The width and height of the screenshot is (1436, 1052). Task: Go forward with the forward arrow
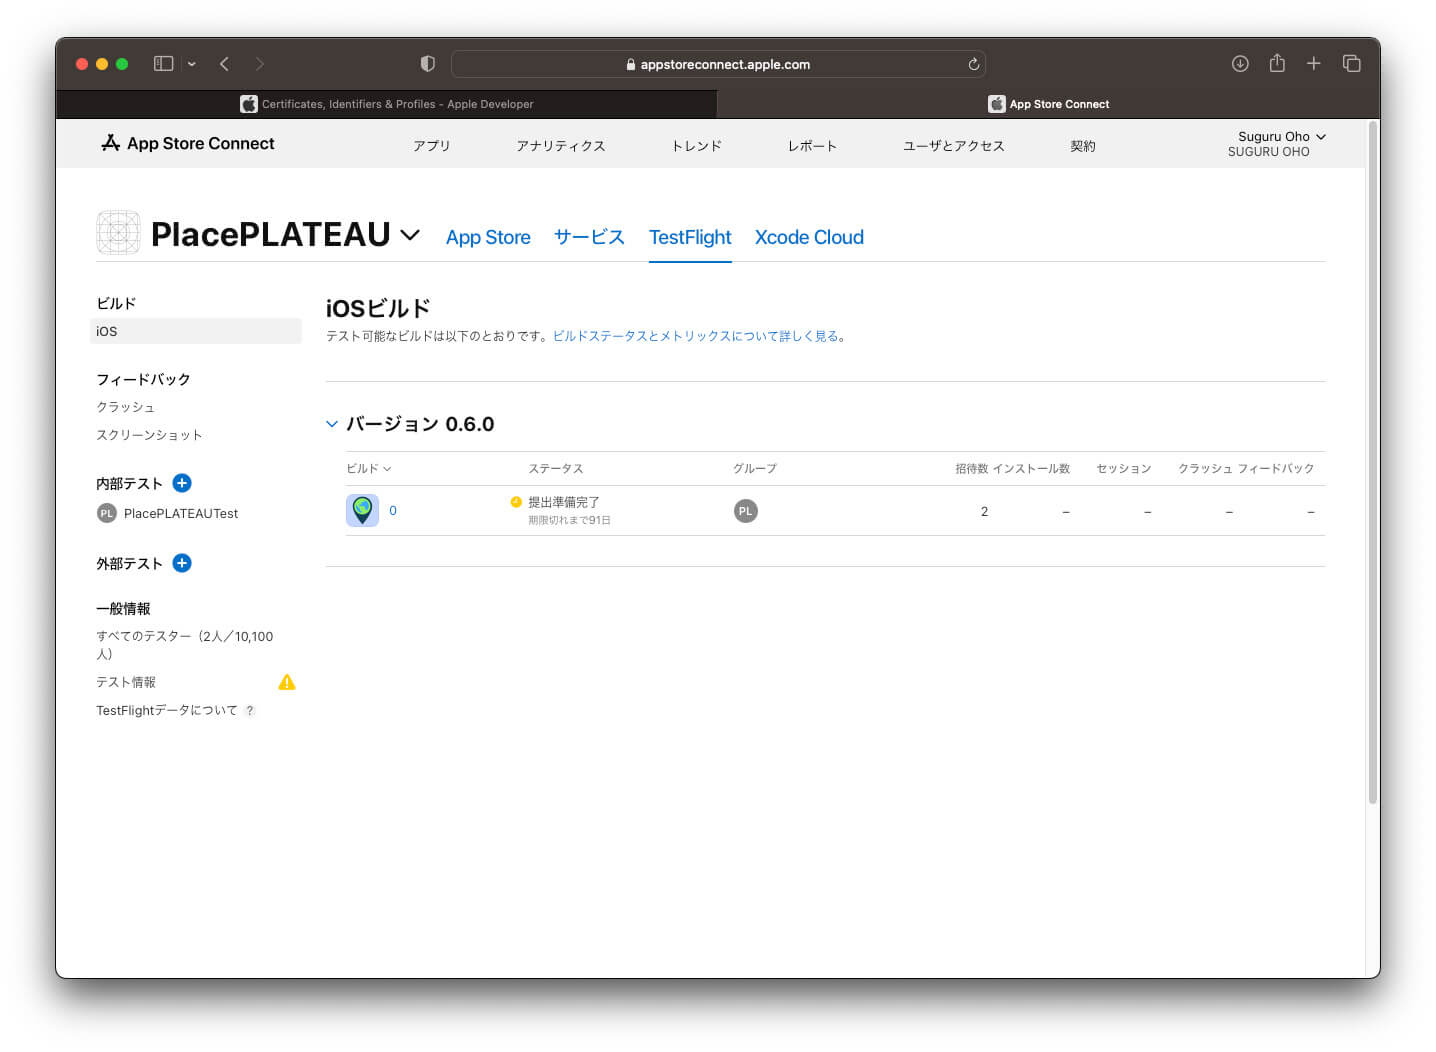260,64
